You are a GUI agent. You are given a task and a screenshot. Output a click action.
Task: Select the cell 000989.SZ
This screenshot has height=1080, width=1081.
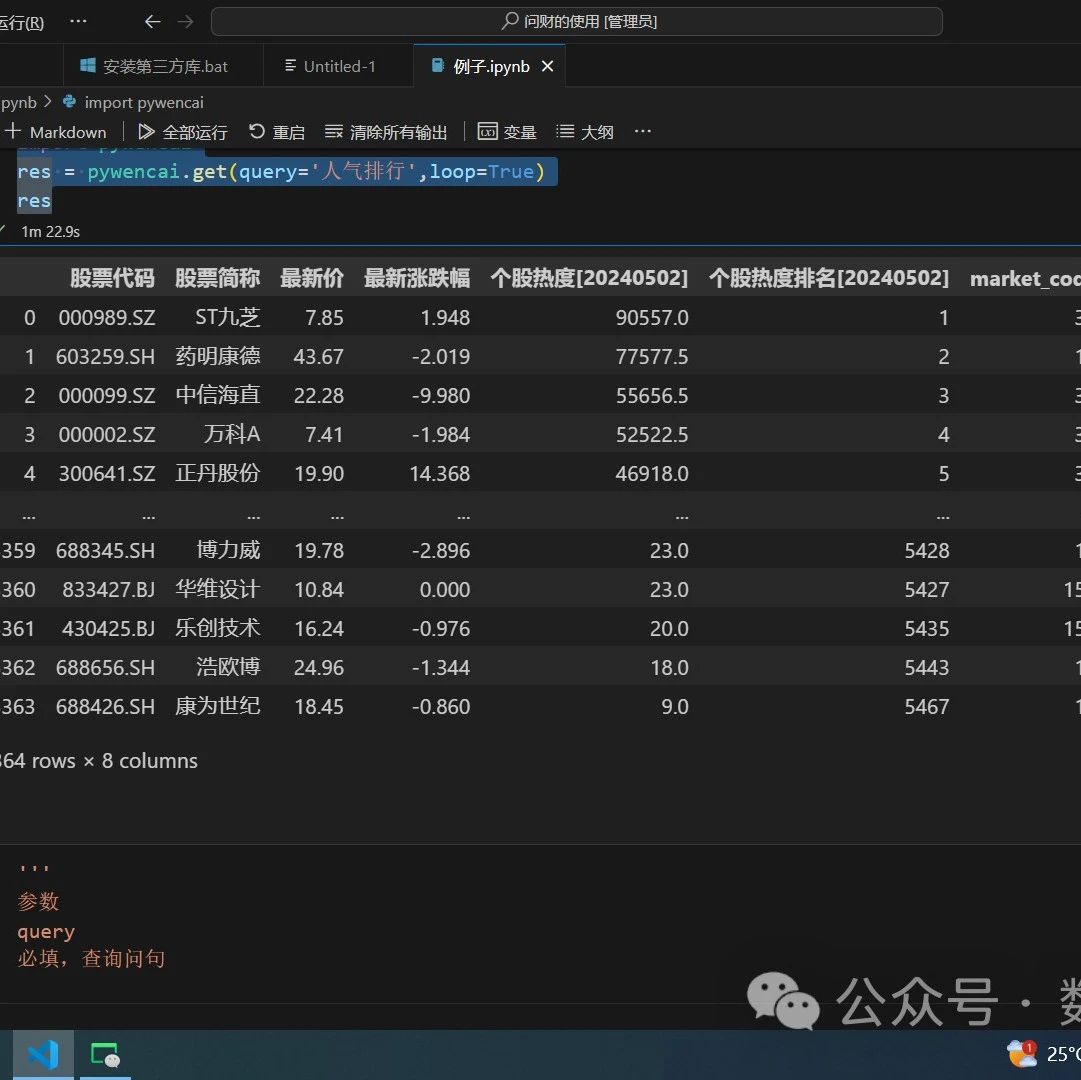pyautogui.click(x=107, y=318)
